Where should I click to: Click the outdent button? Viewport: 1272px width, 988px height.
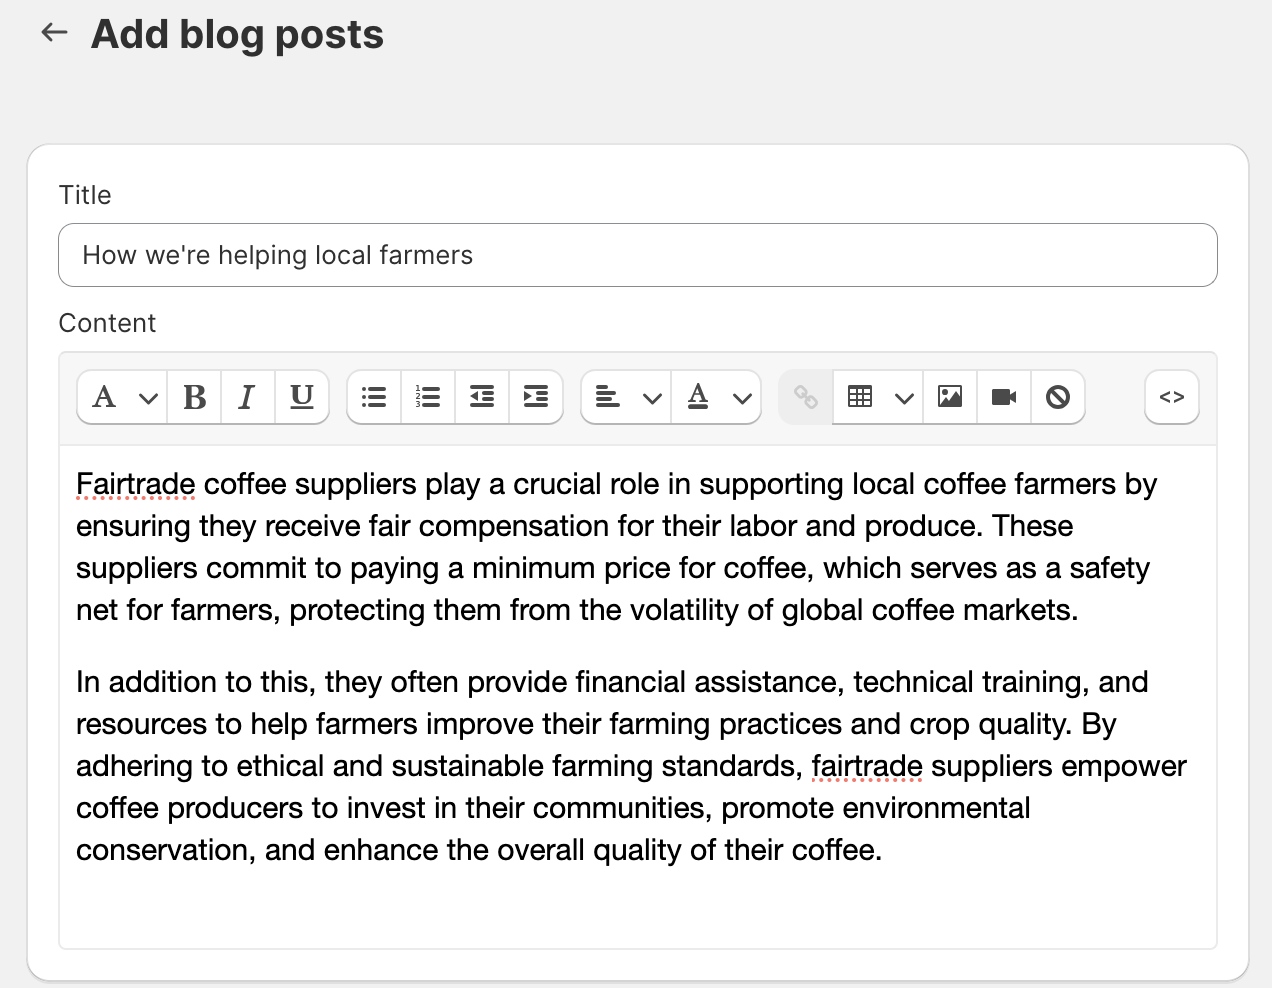point(482,397)
